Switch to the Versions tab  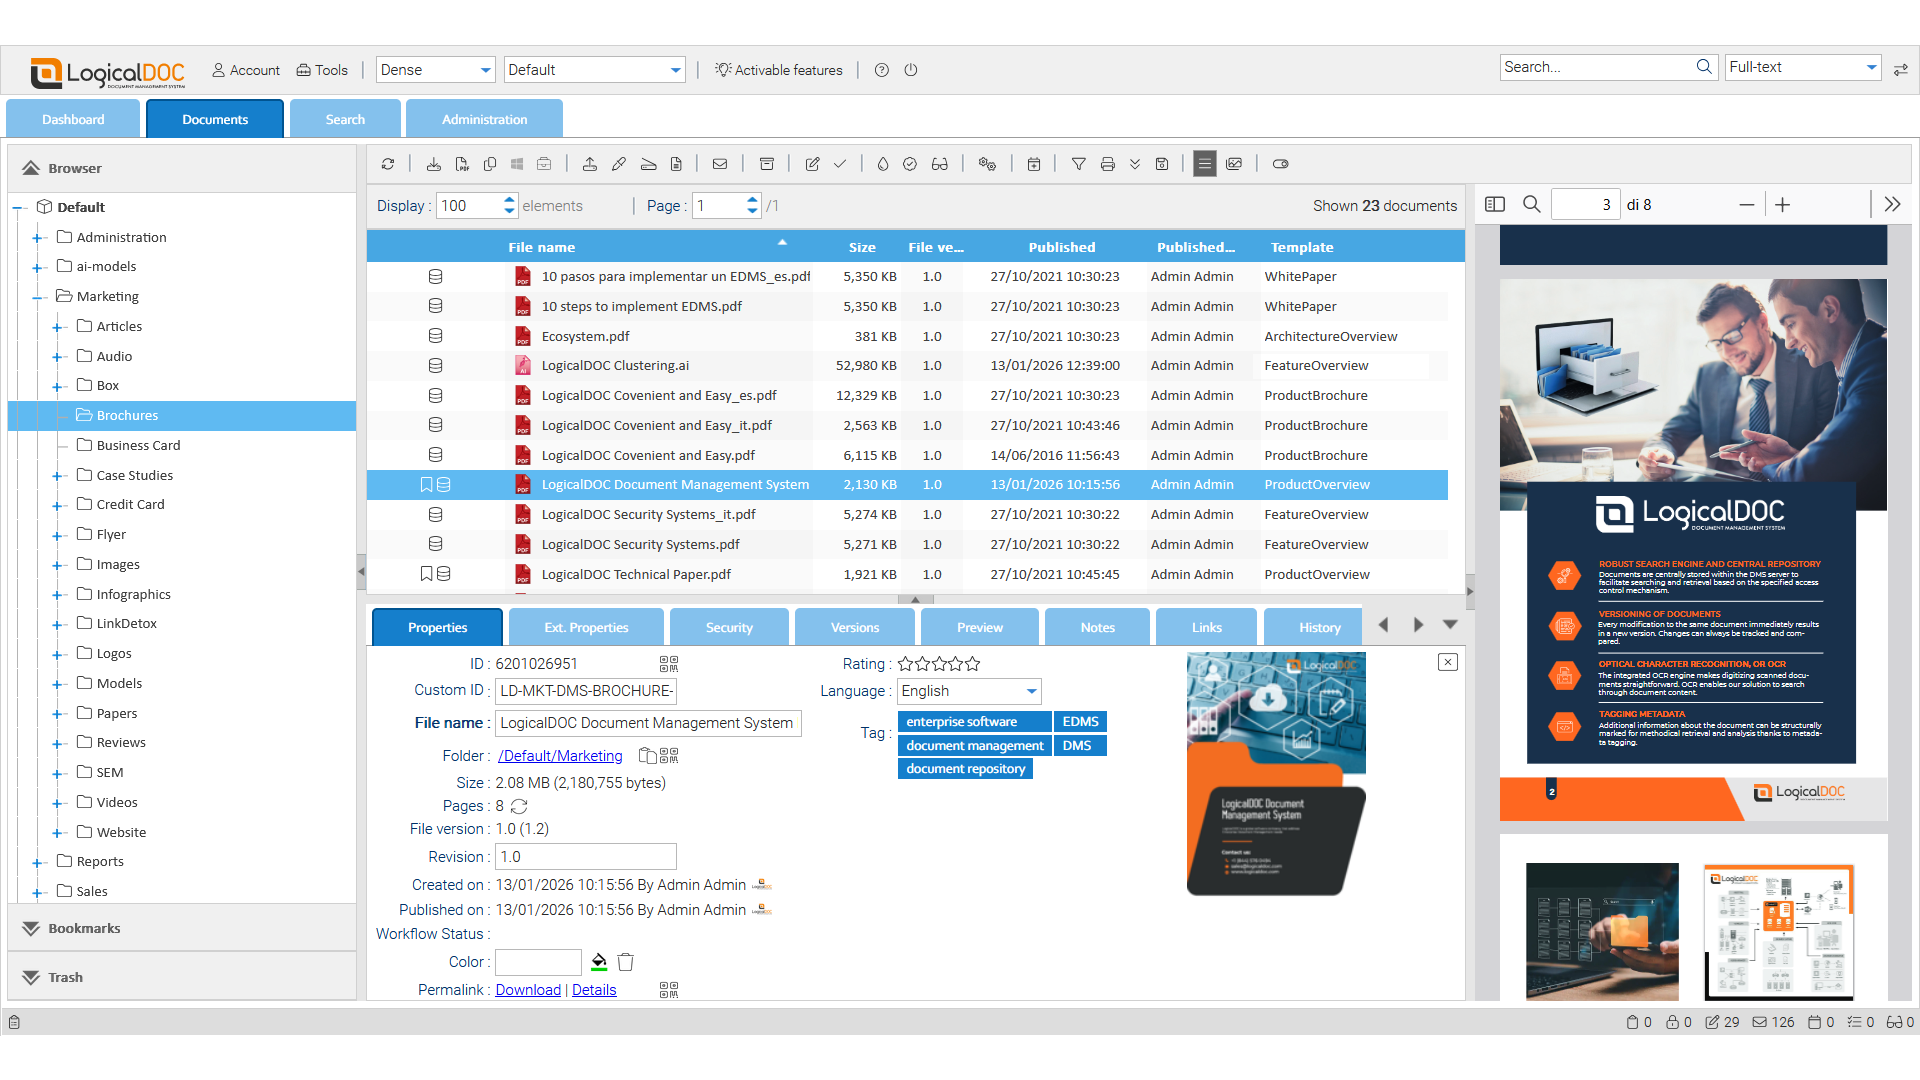(x=854, y=627)
